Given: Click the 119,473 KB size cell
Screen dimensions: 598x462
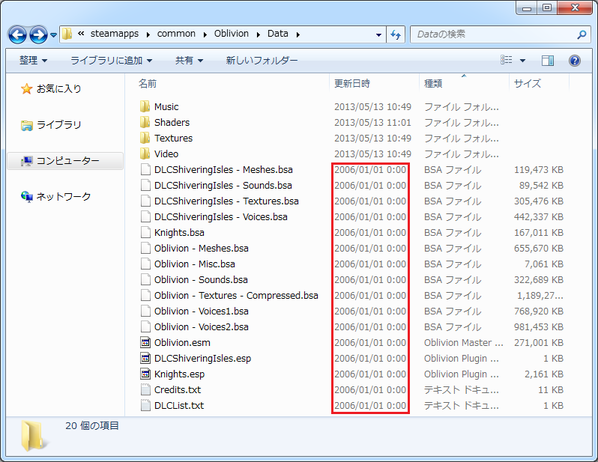Looking at the screenshot, I should coord(539,169).
